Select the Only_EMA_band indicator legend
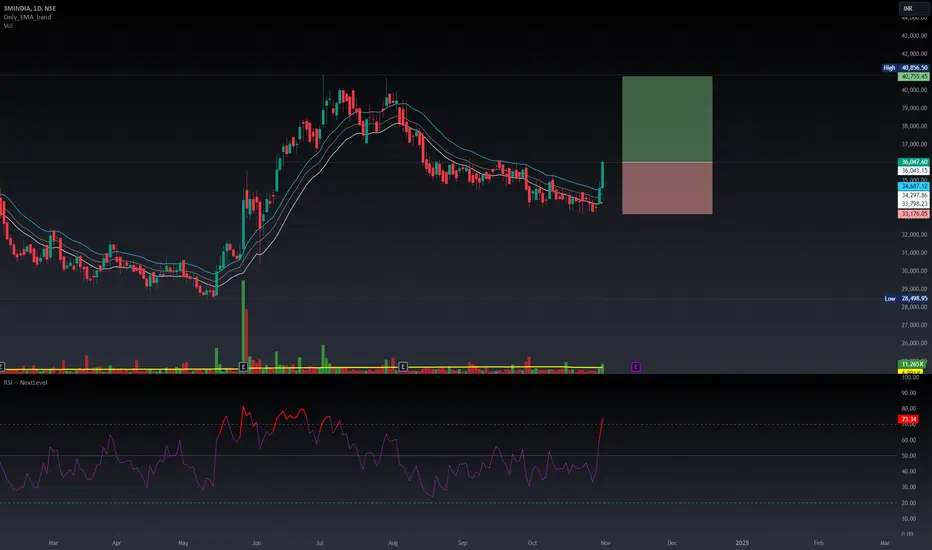 [x=27, y=17]
